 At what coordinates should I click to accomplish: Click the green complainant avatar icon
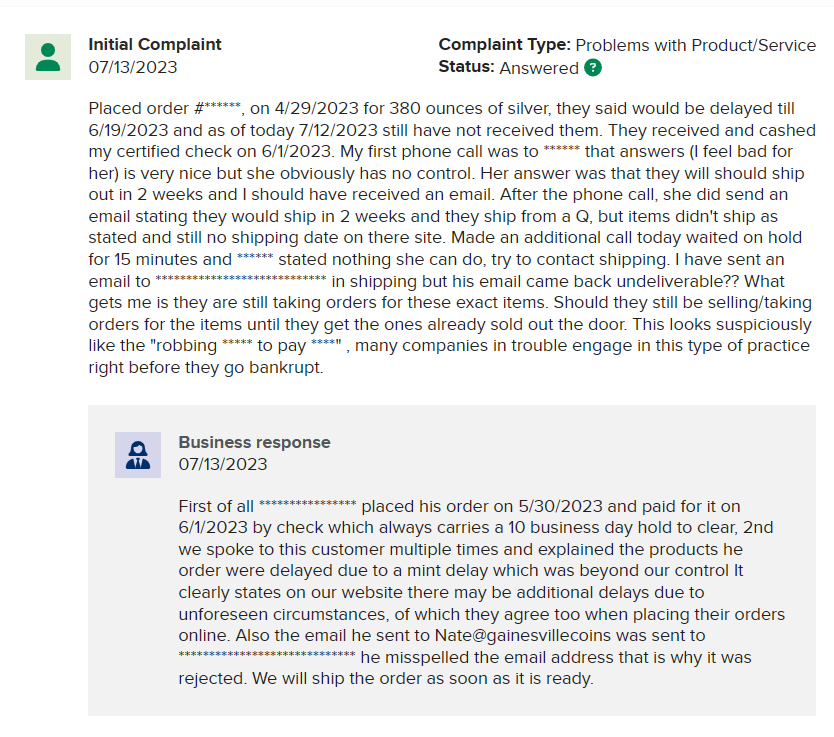click(48, 57)
